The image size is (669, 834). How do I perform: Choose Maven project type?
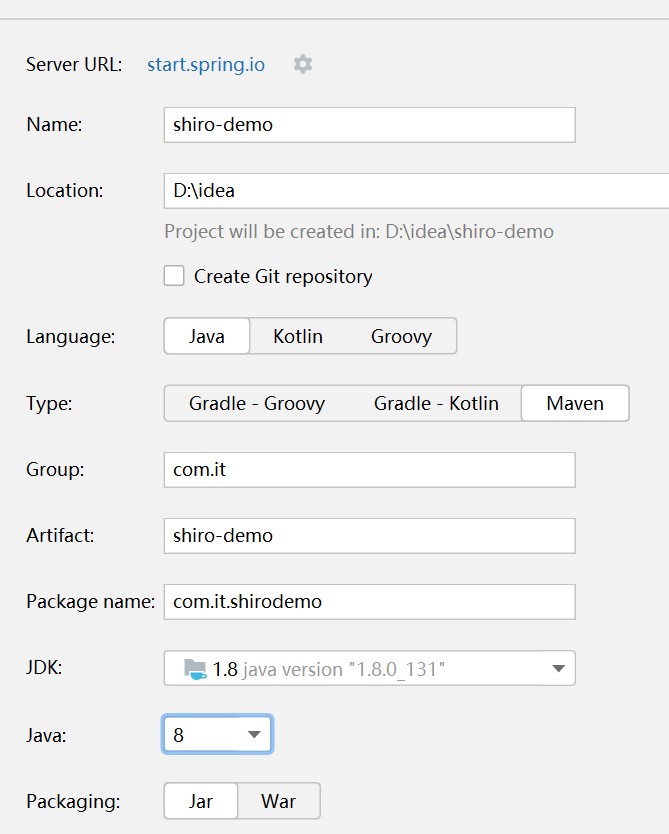click(575, 403)
